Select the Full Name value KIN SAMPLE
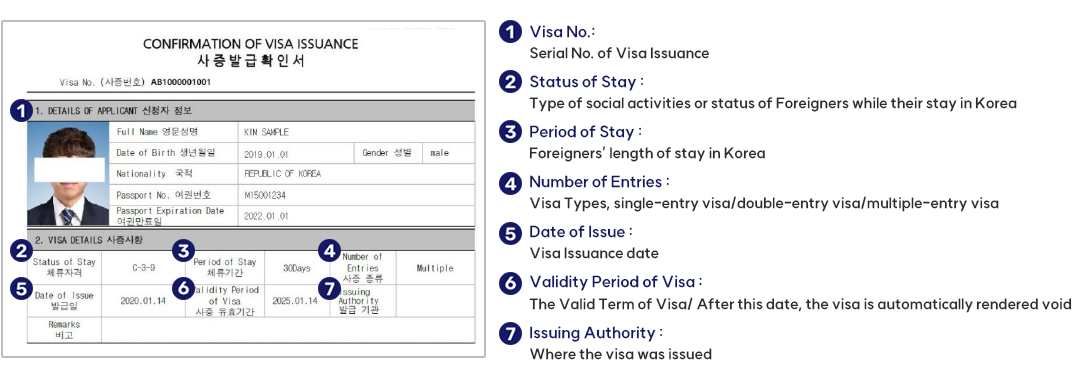The height and width of the screenshot is (380, 1073). tap(266, 131)
